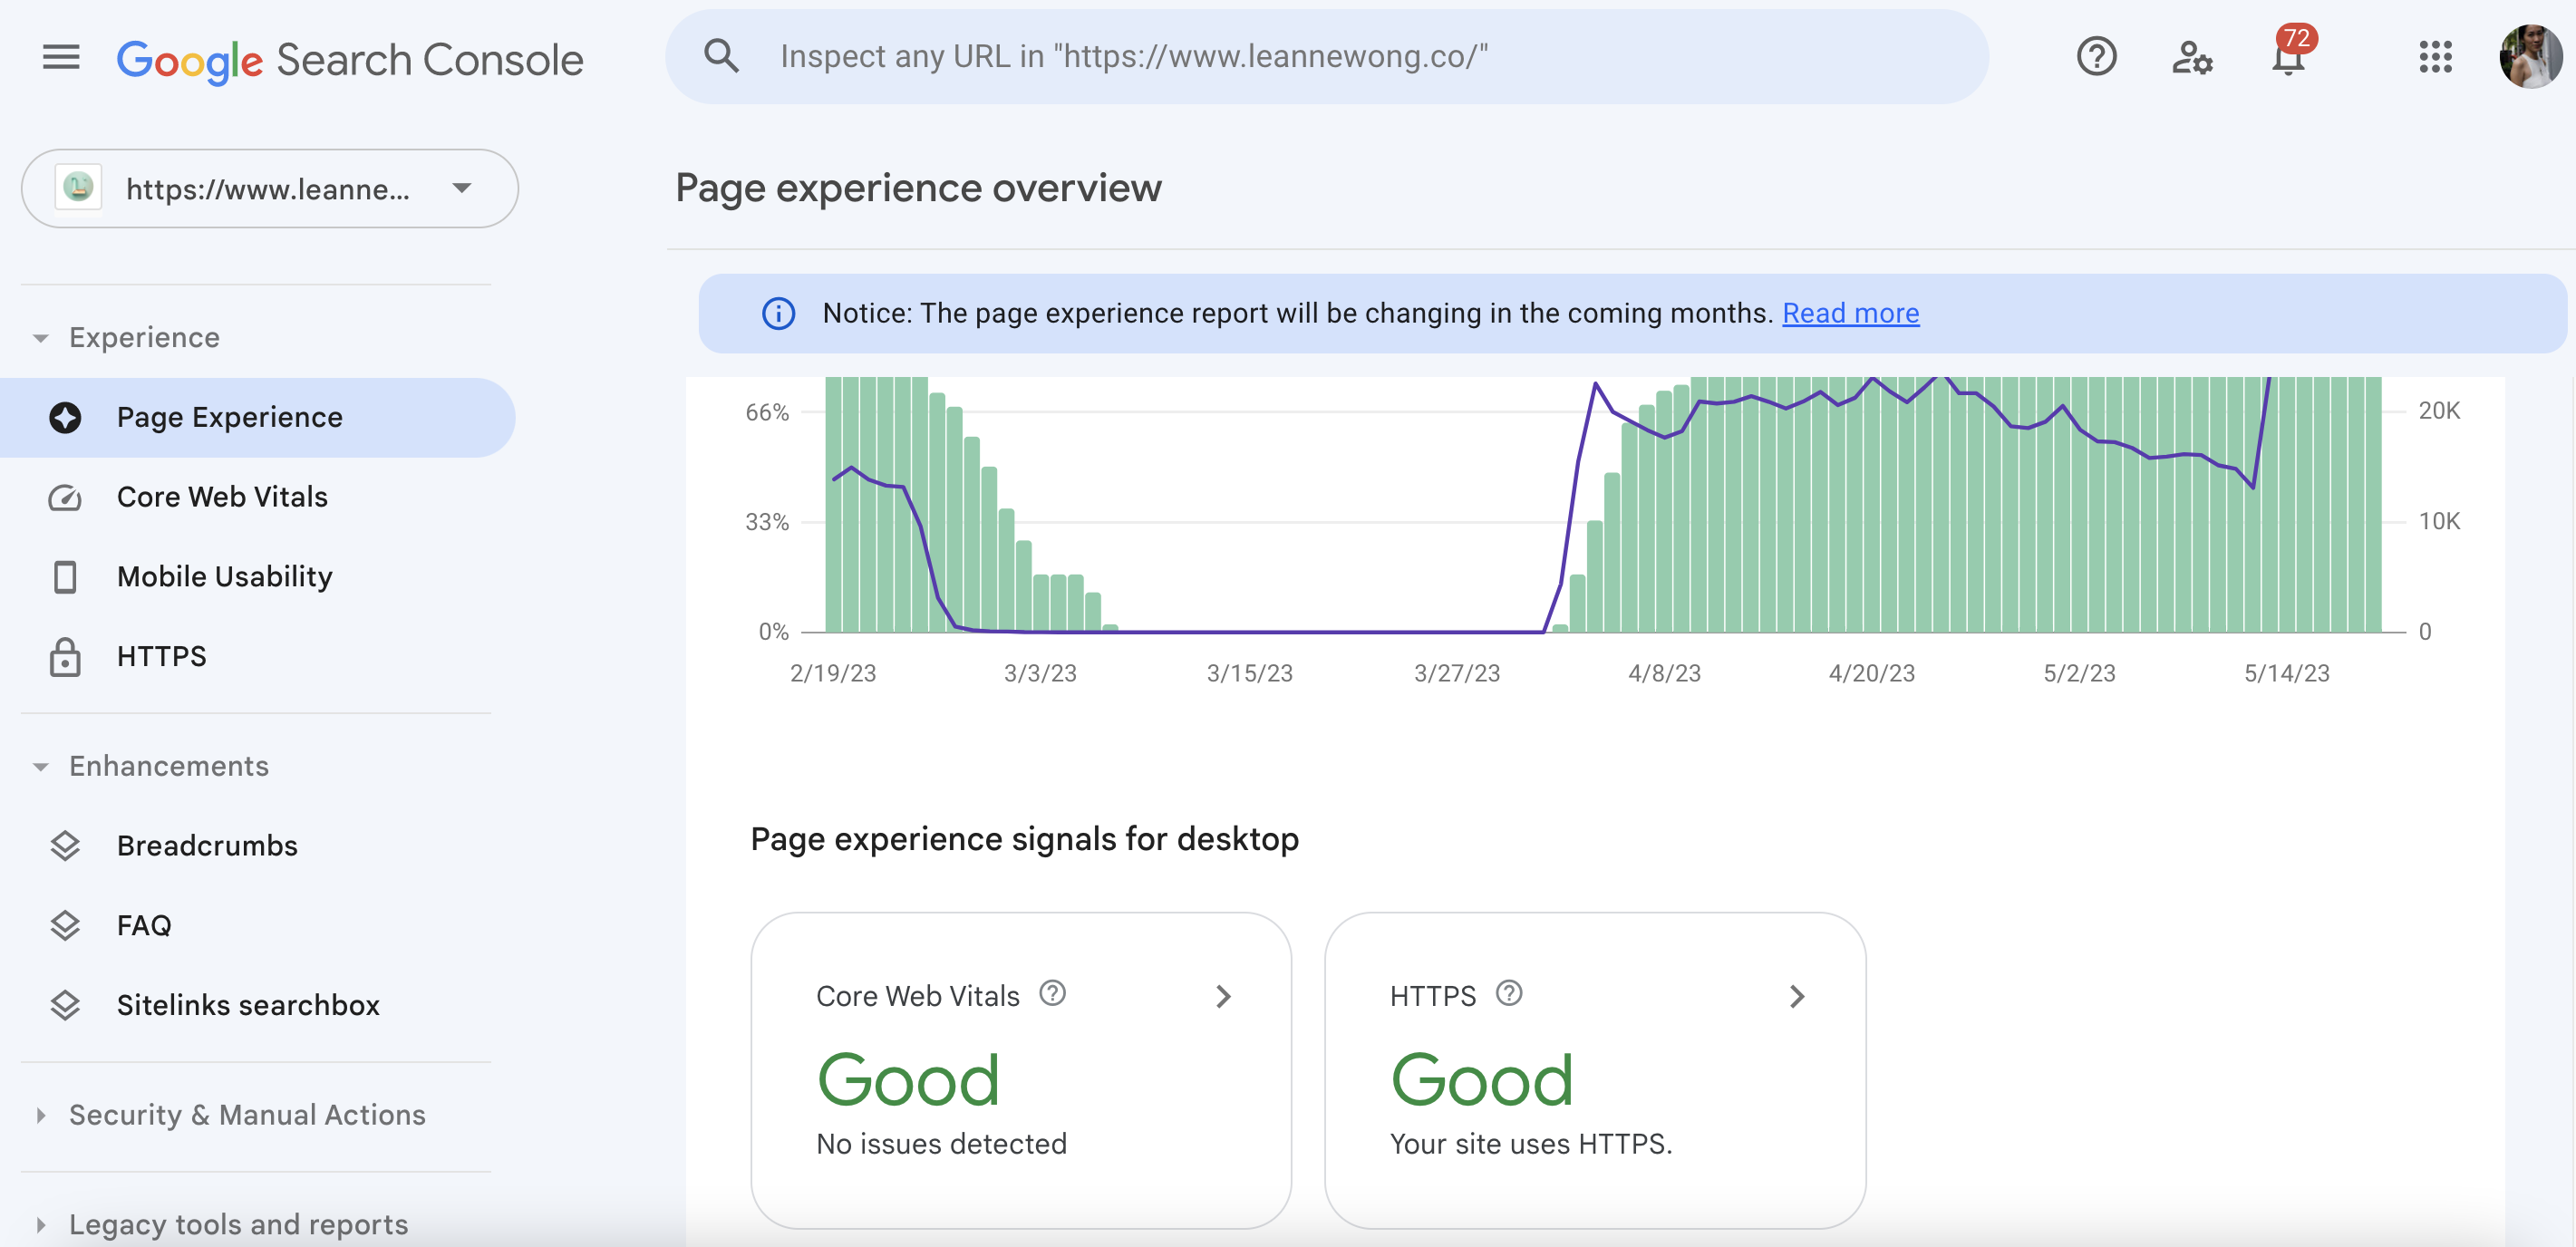Click the 20K right axis label
Viewport: 2576px width, 1247px height.
(x=2439, y=410)
